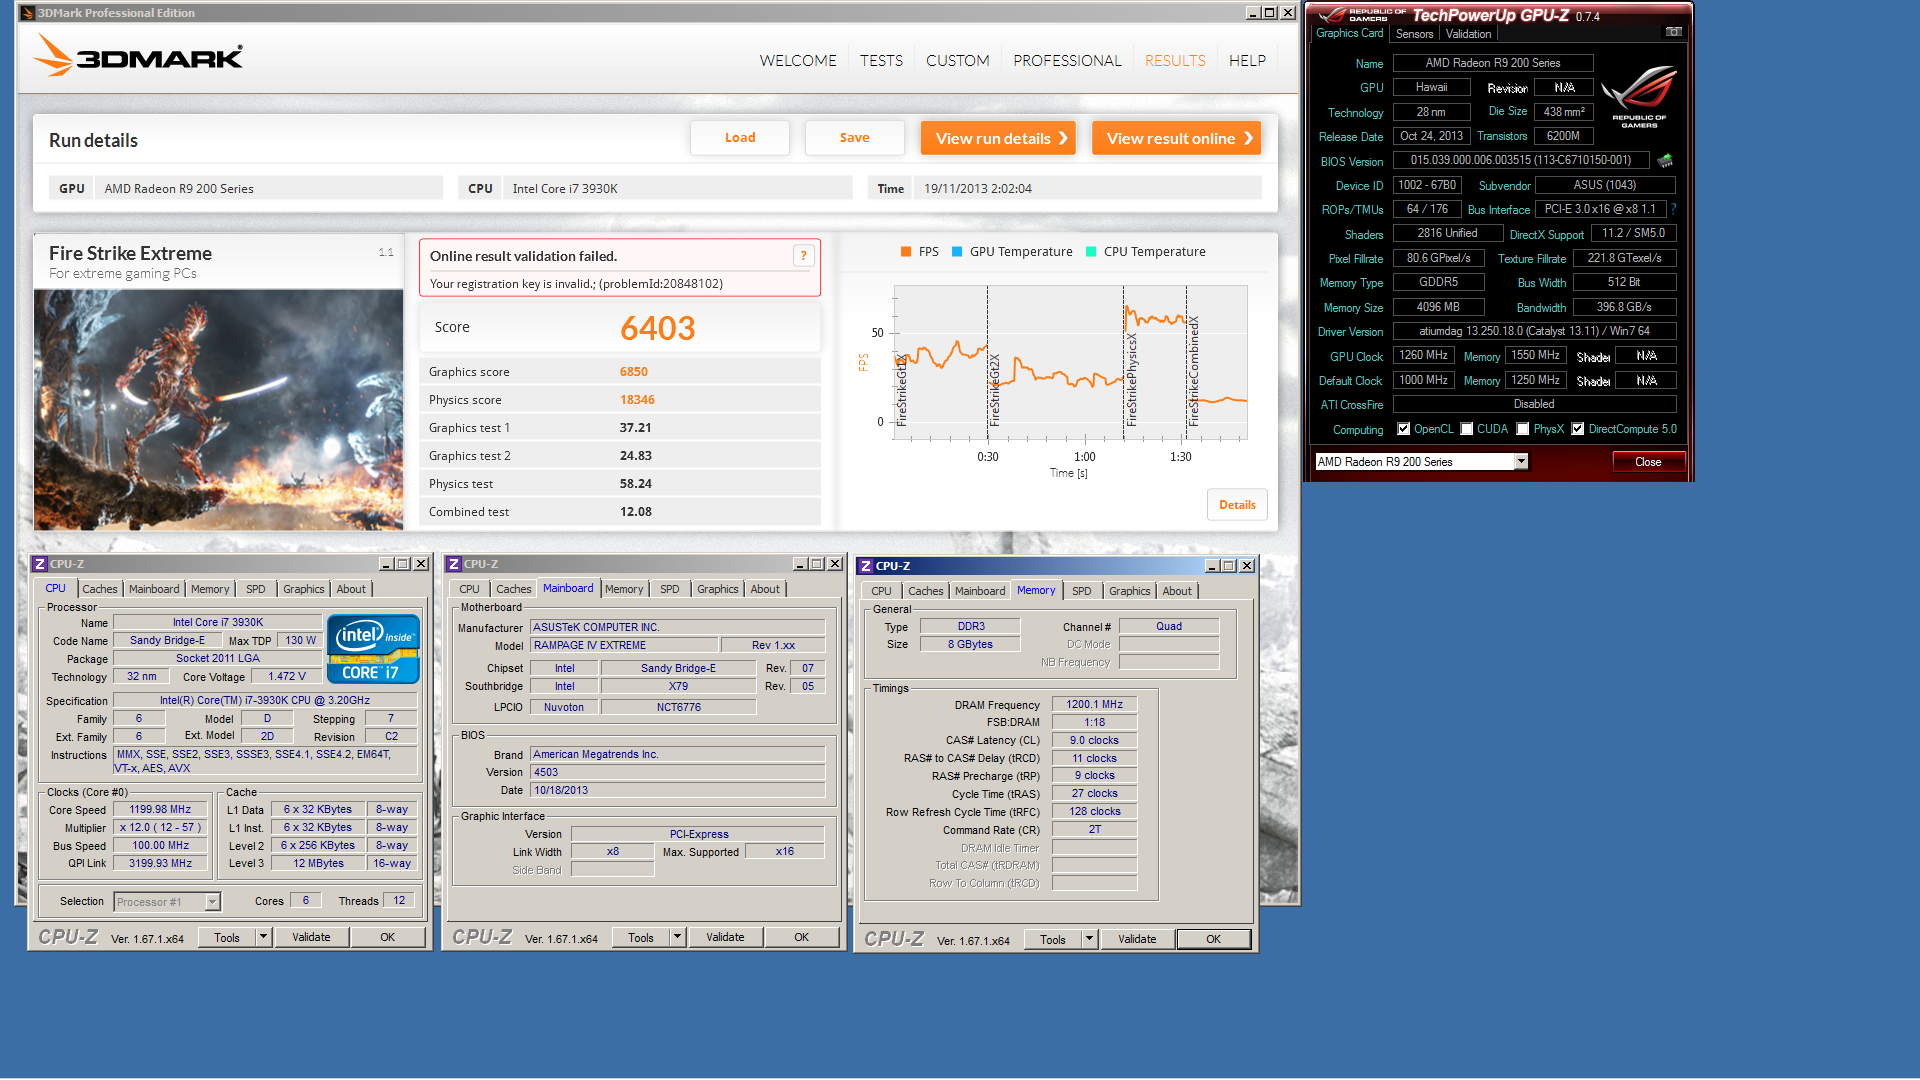Image resolution: width=1920 pixels, height=1080 pixels.
Task: Close the CPU-Z Mainboard window
Action: (835, 564)
